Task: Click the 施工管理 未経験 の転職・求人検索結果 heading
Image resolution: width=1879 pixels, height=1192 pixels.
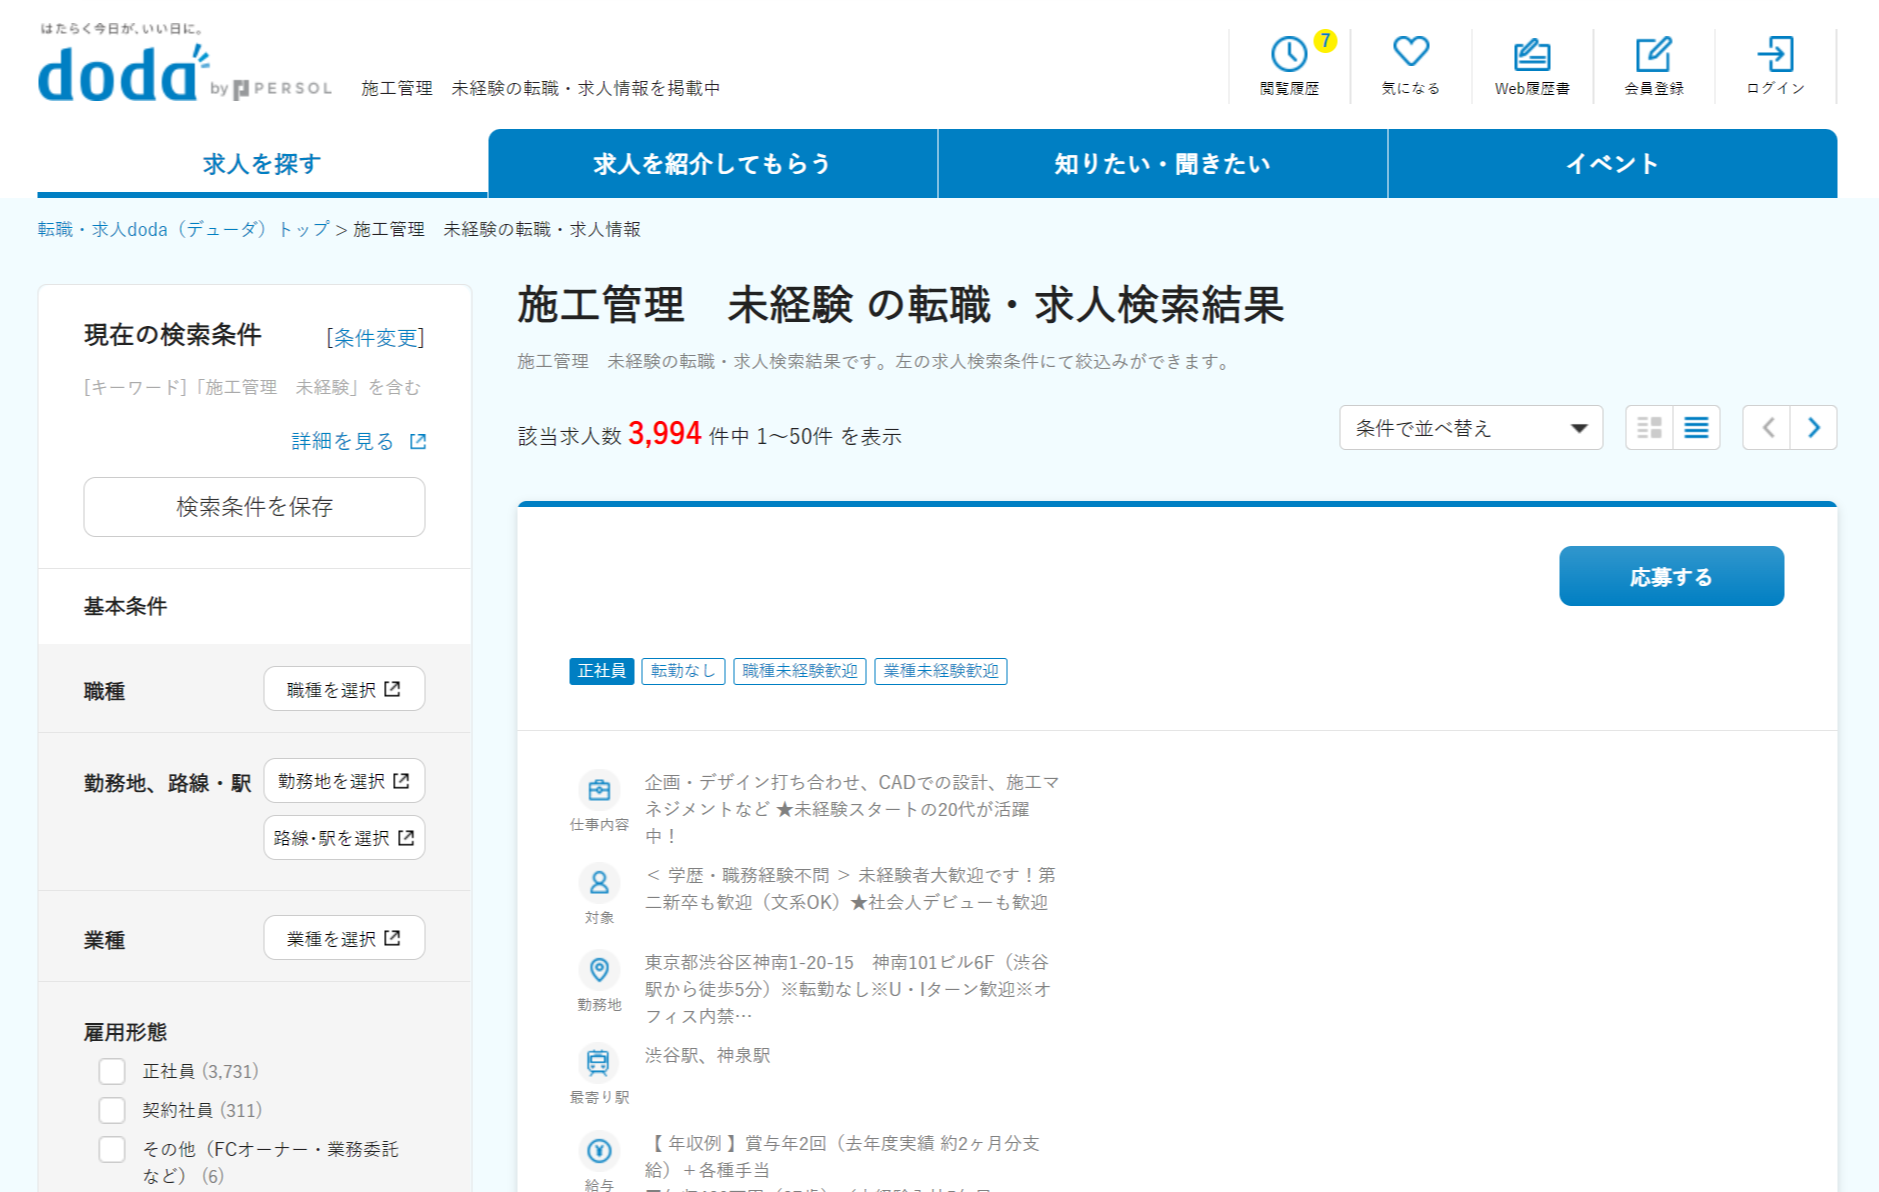Action: (900, 305)
